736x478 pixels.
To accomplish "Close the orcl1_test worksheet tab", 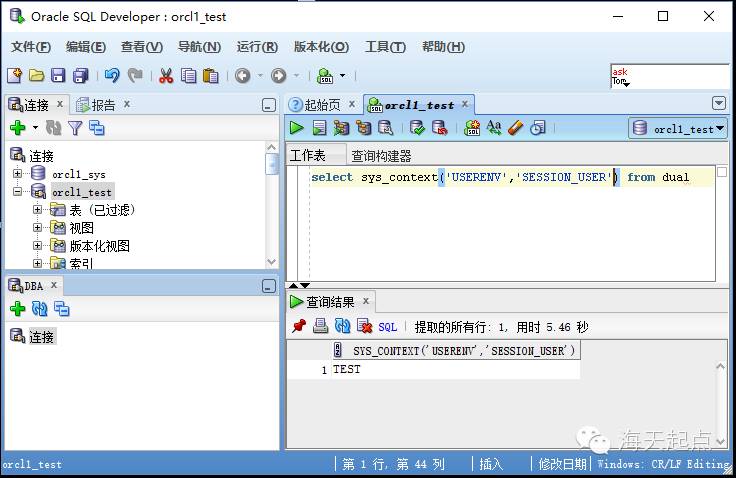I will [x=465, y=104].
